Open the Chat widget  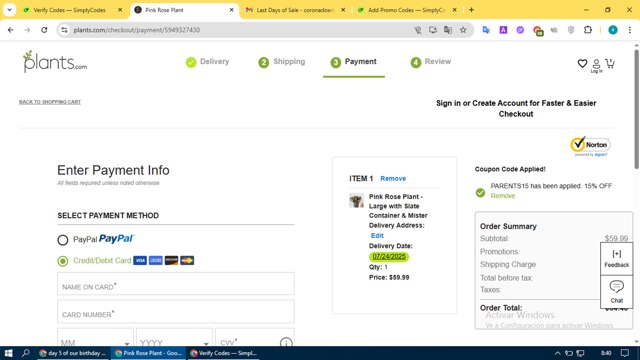click(616, 291)
